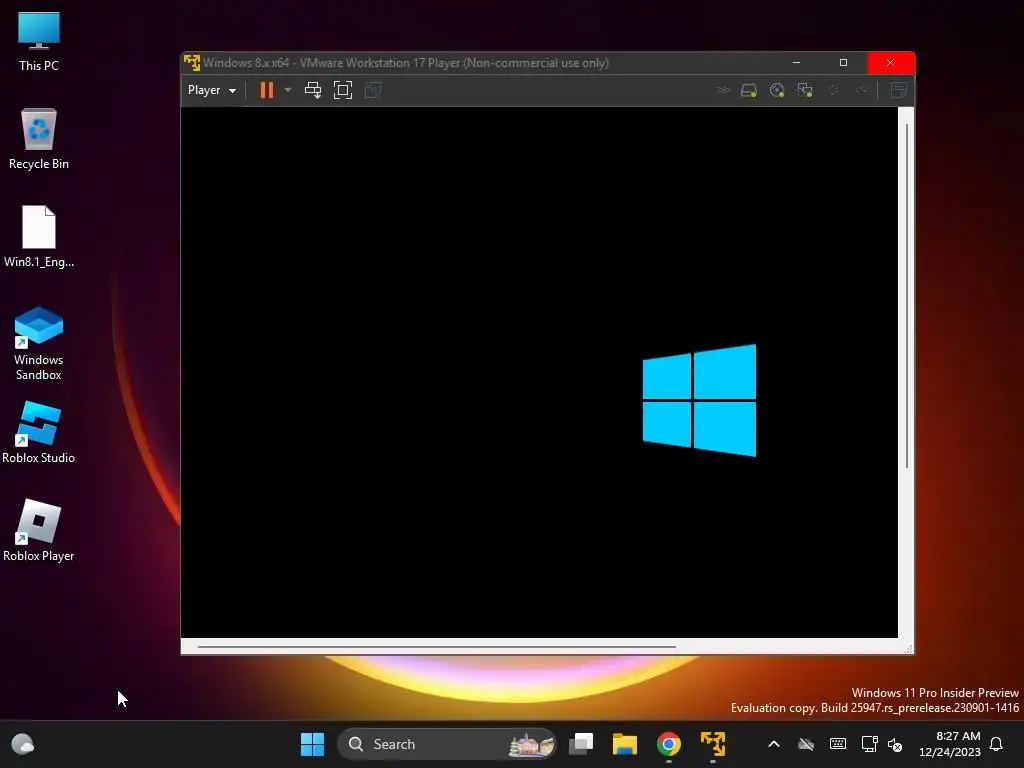Open touch keyboard tray icon
1024x768 pixels.
point(838,744)
